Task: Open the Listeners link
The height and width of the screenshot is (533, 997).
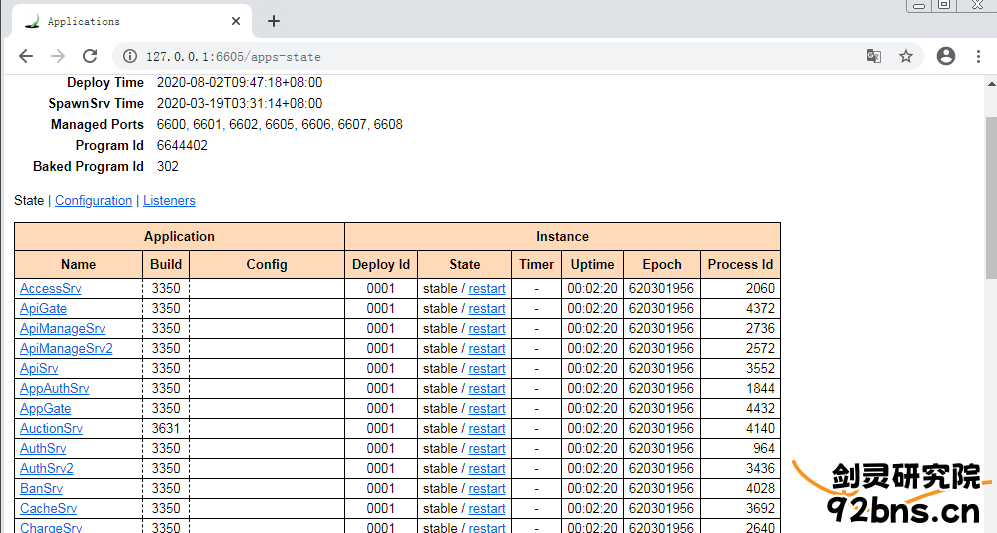Action: click(169, 200)
